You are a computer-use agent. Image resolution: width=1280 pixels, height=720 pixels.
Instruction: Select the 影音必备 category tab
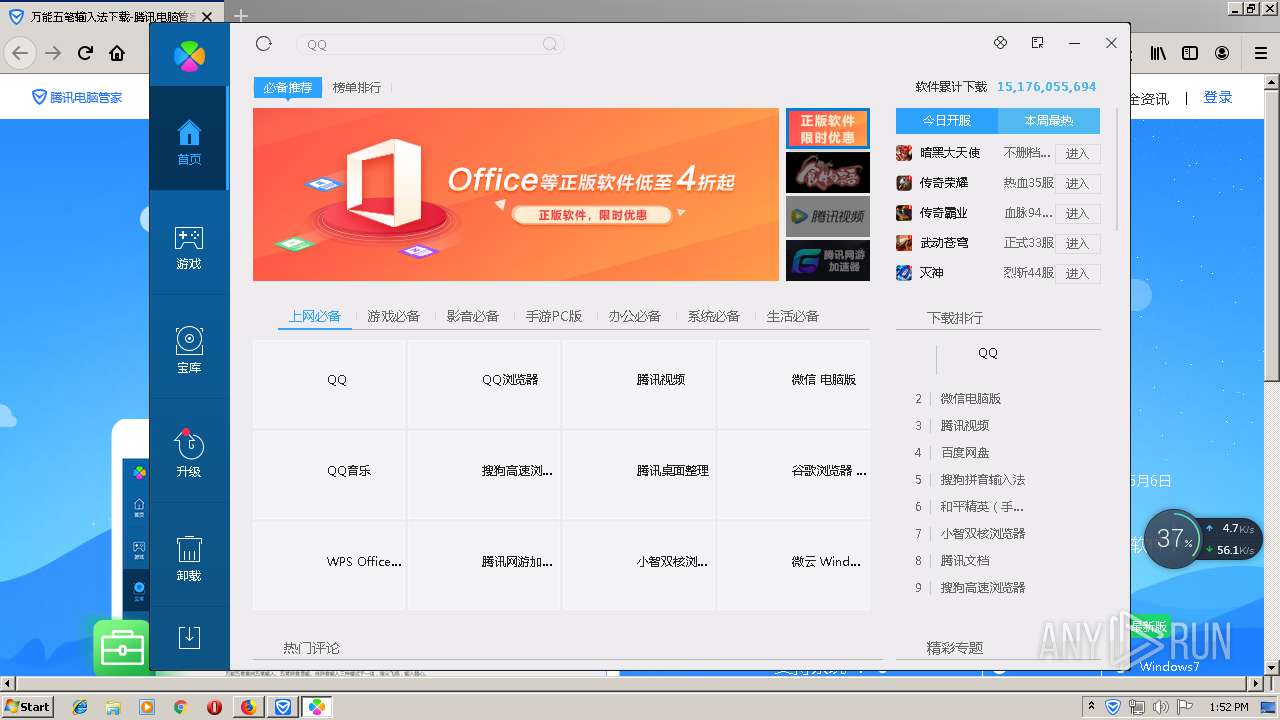tap(473, 316)
